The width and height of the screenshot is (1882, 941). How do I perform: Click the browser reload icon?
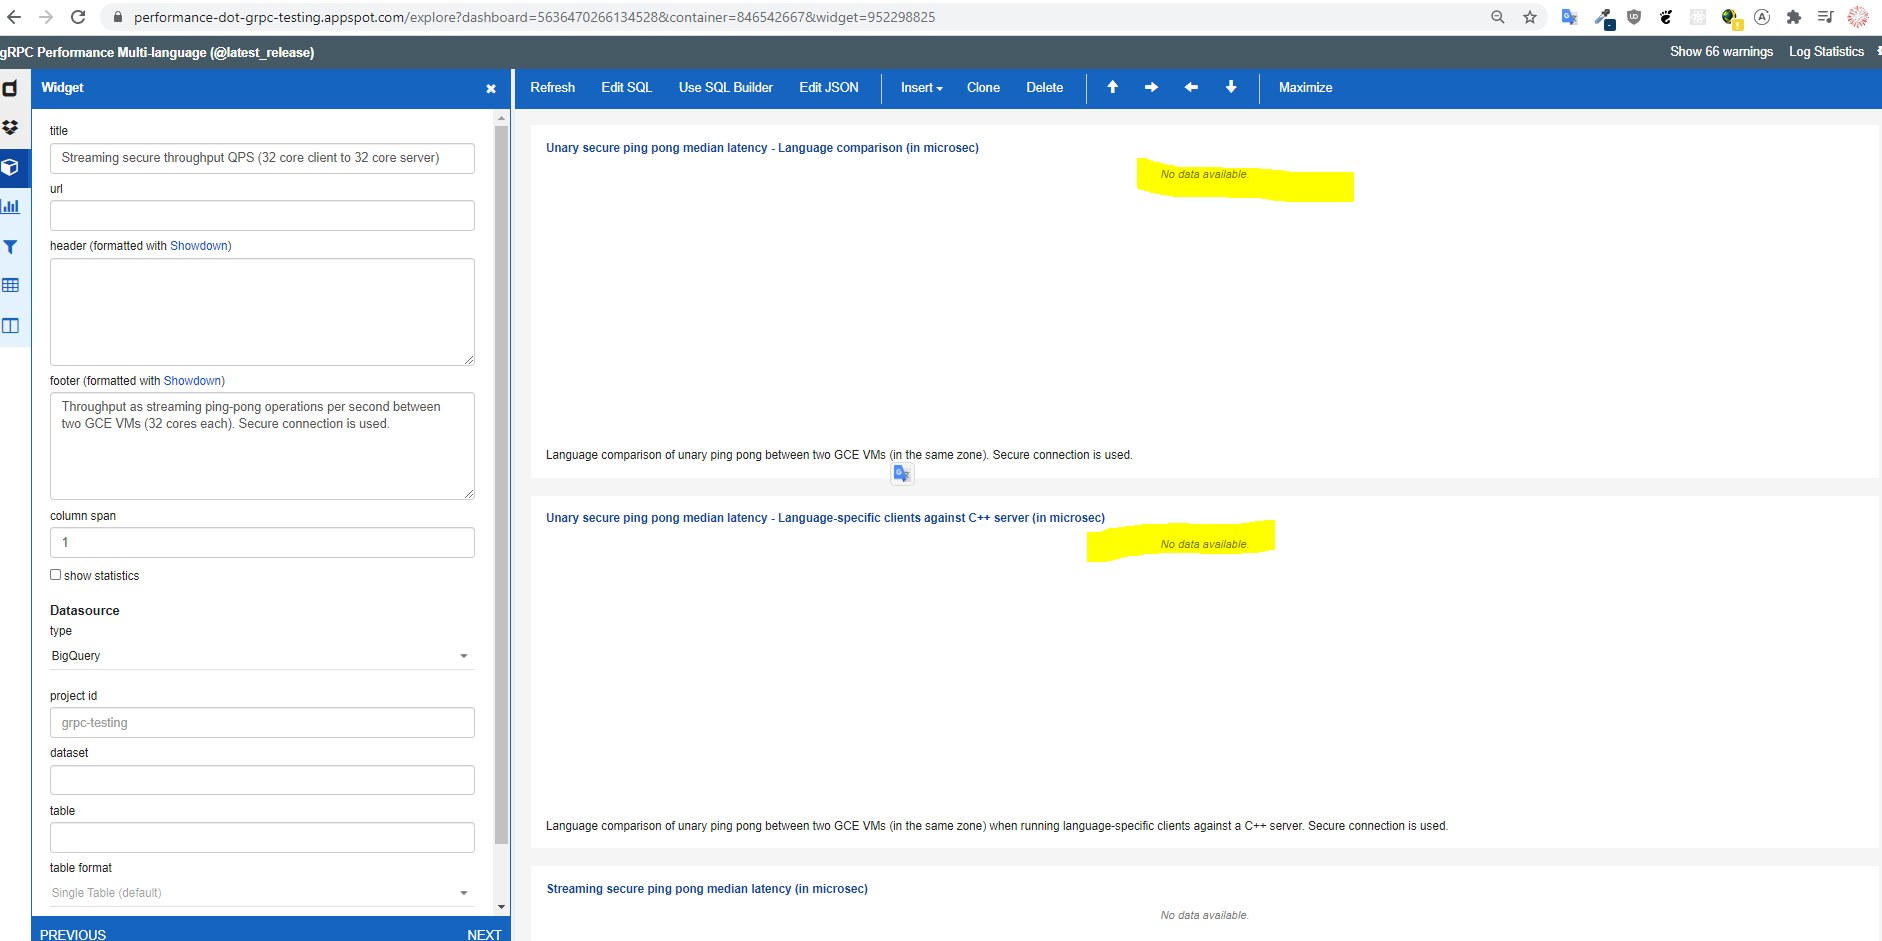(x=78, y=17)
